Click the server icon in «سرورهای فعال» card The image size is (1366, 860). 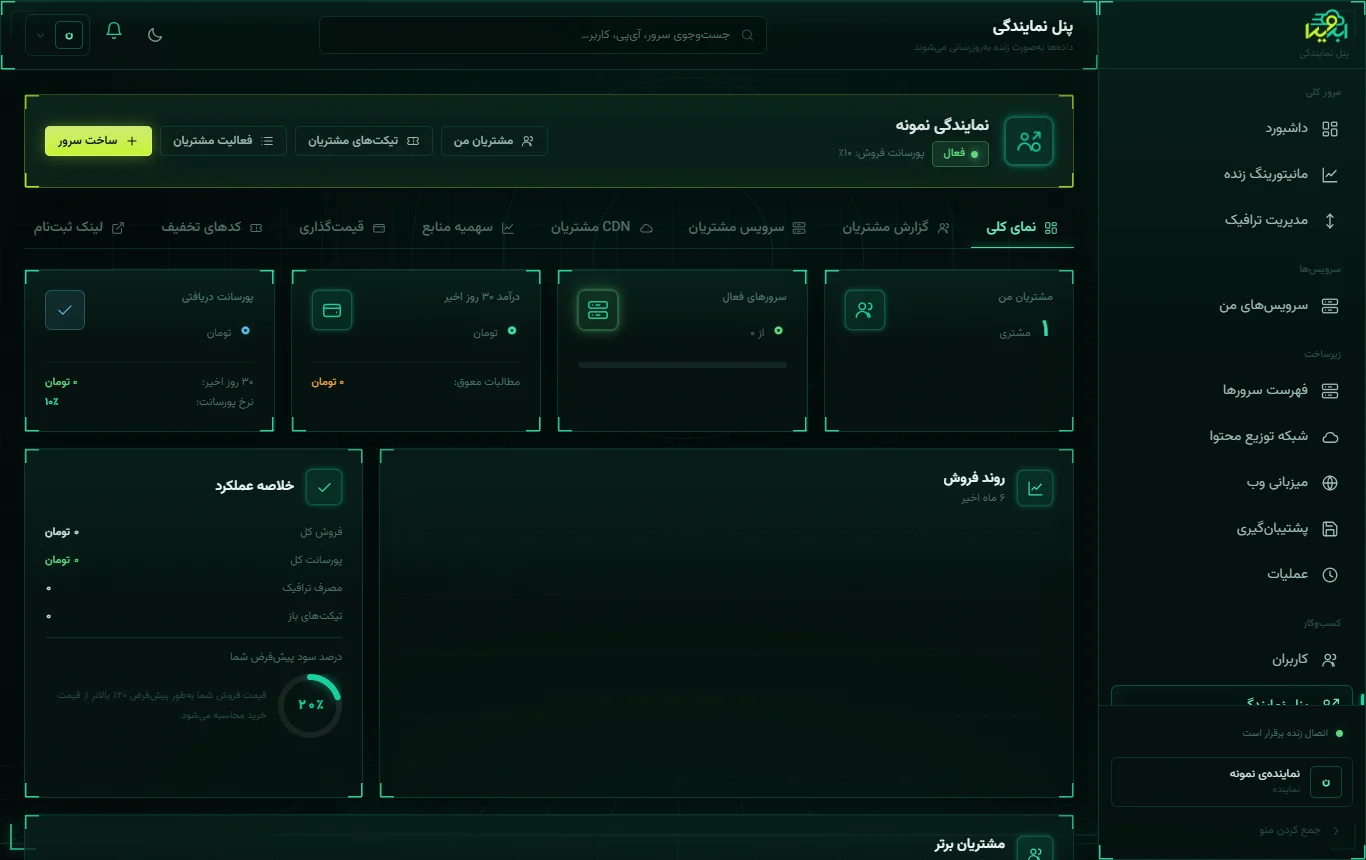point(598,310)
